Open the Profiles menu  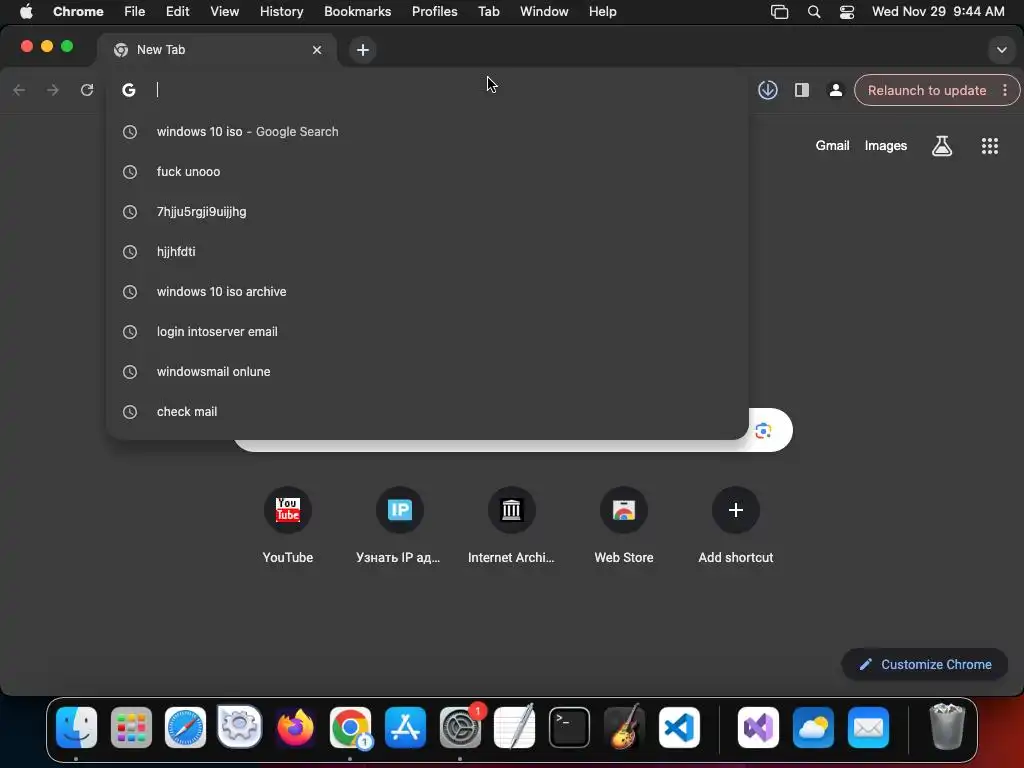pos(434,12)
